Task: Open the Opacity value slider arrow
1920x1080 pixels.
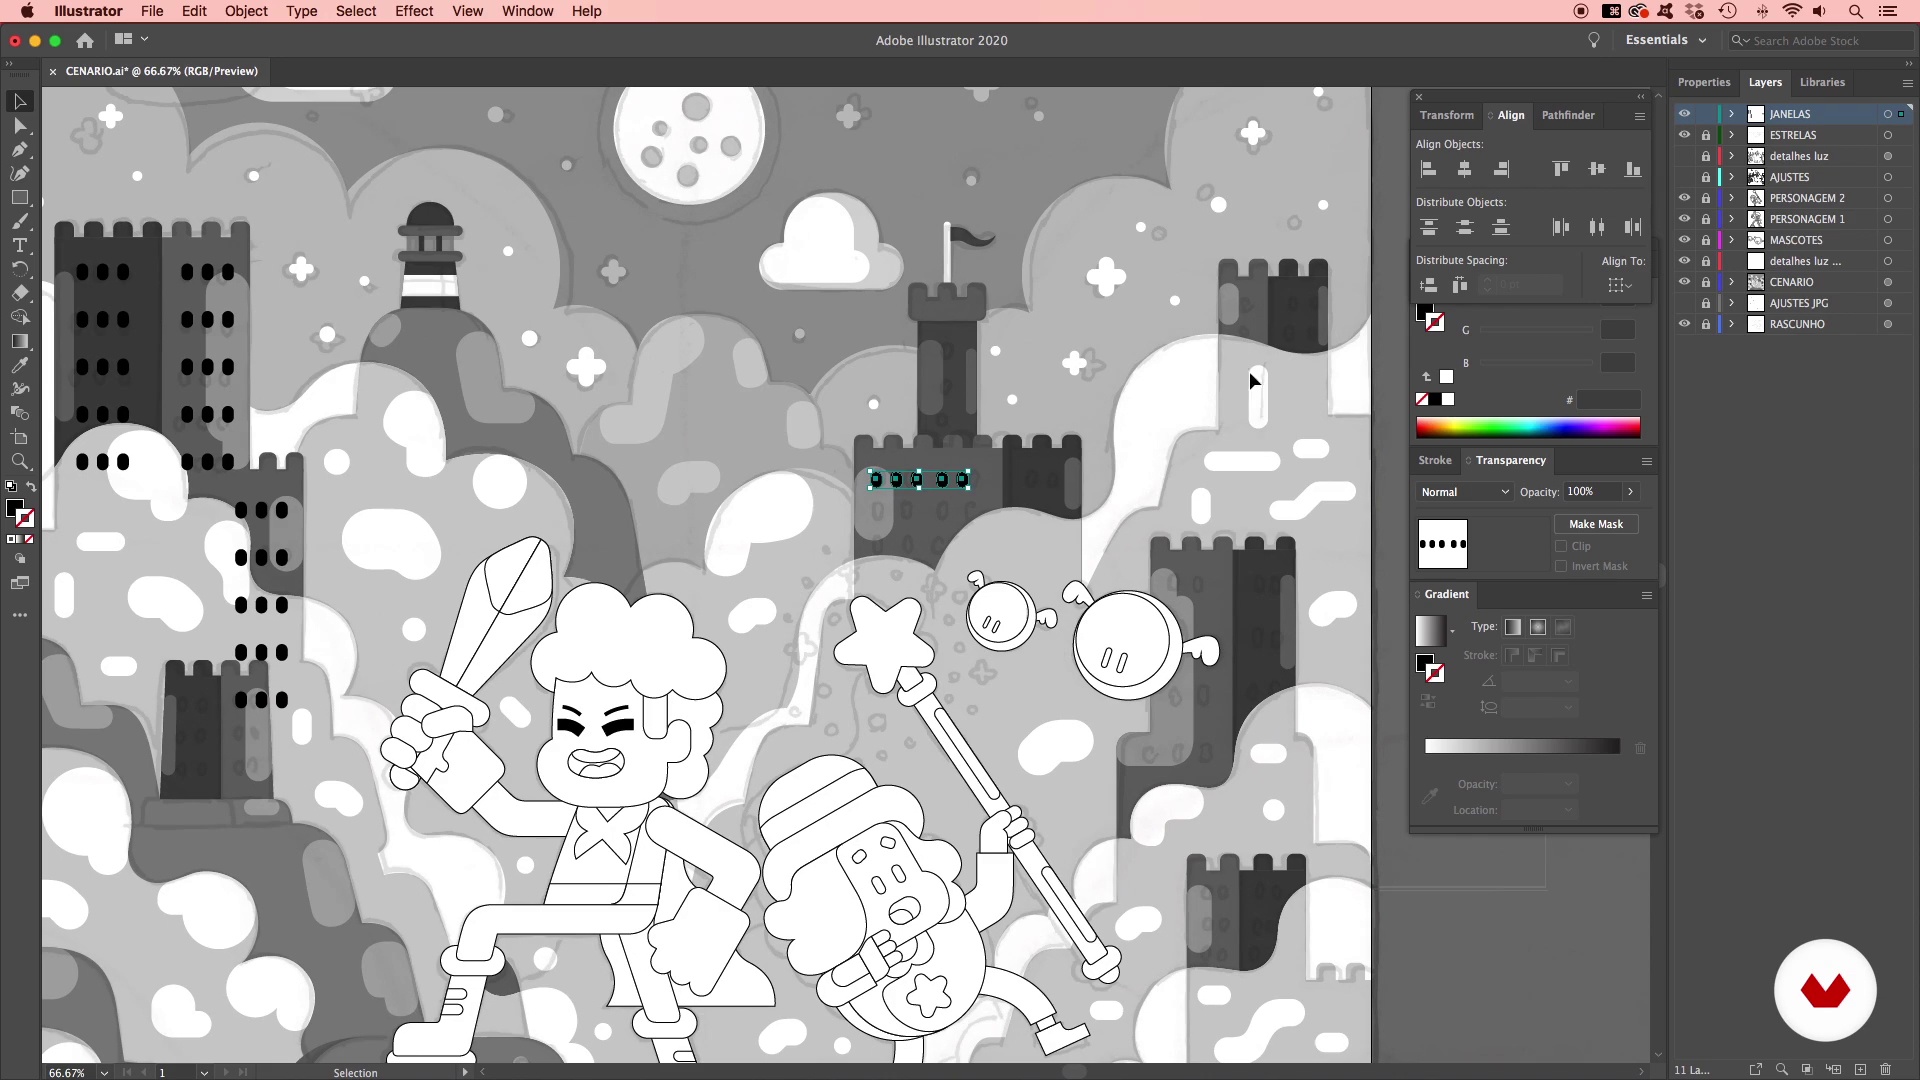Action: (1630, 492)
